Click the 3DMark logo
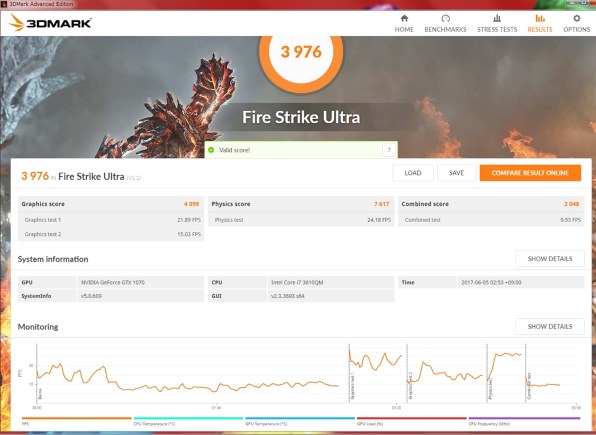This screenshot has width=596, height=435. 50,23
